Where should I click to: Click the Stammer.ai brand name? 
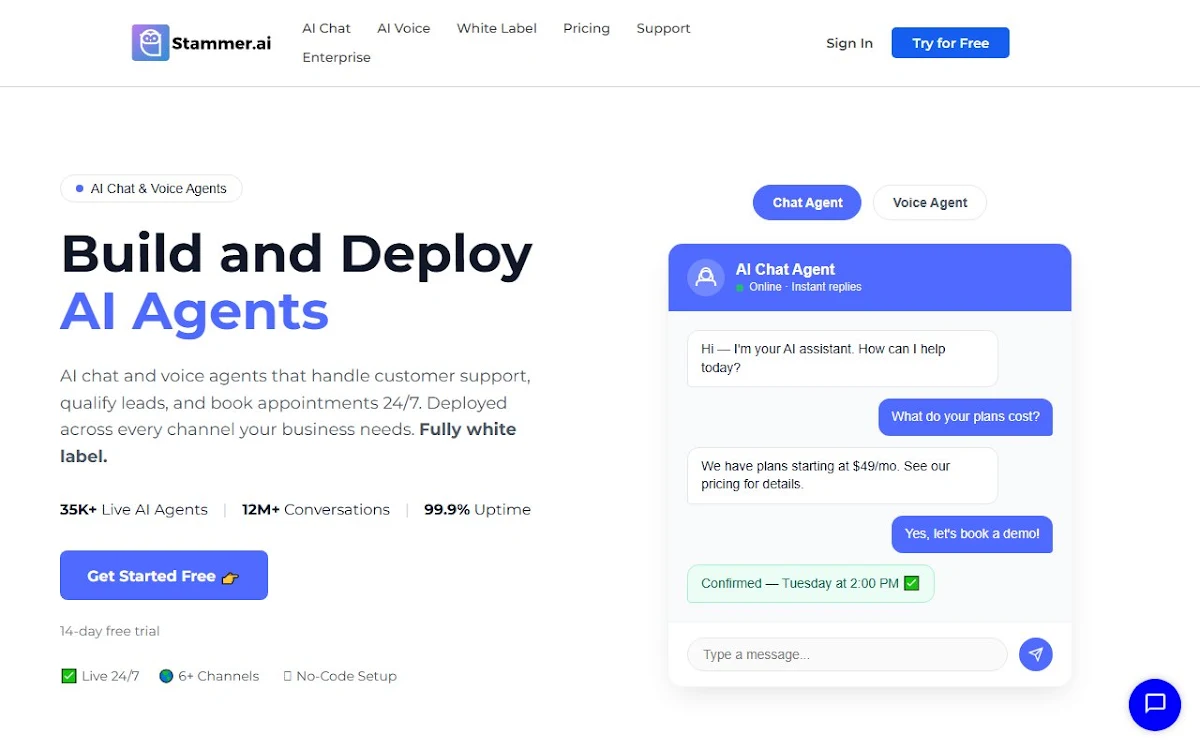point(221,43)
